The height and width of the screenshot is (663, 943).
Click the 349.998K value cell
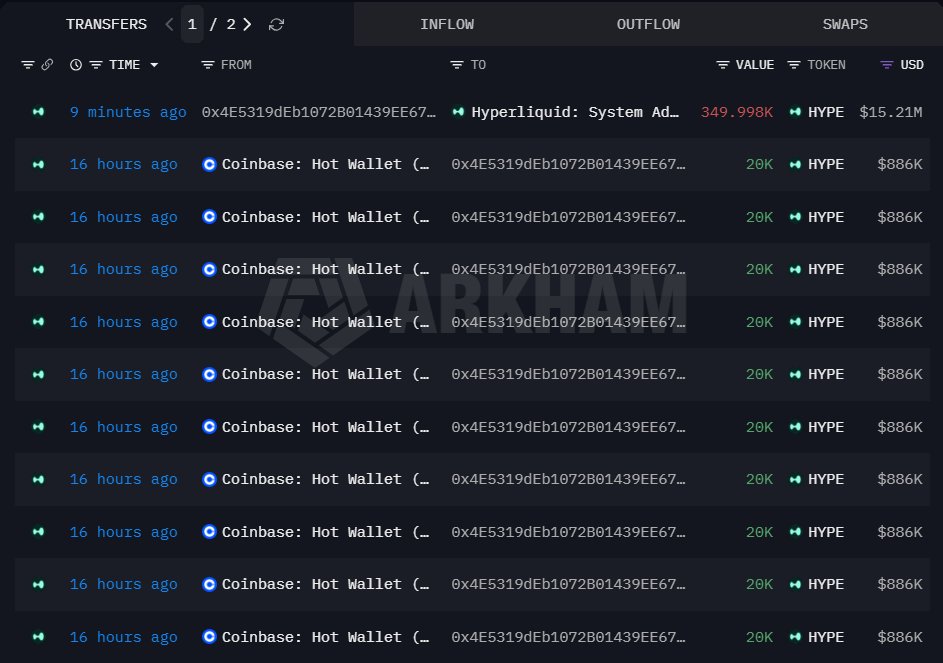pyautogui.click(x=736, y=112)
